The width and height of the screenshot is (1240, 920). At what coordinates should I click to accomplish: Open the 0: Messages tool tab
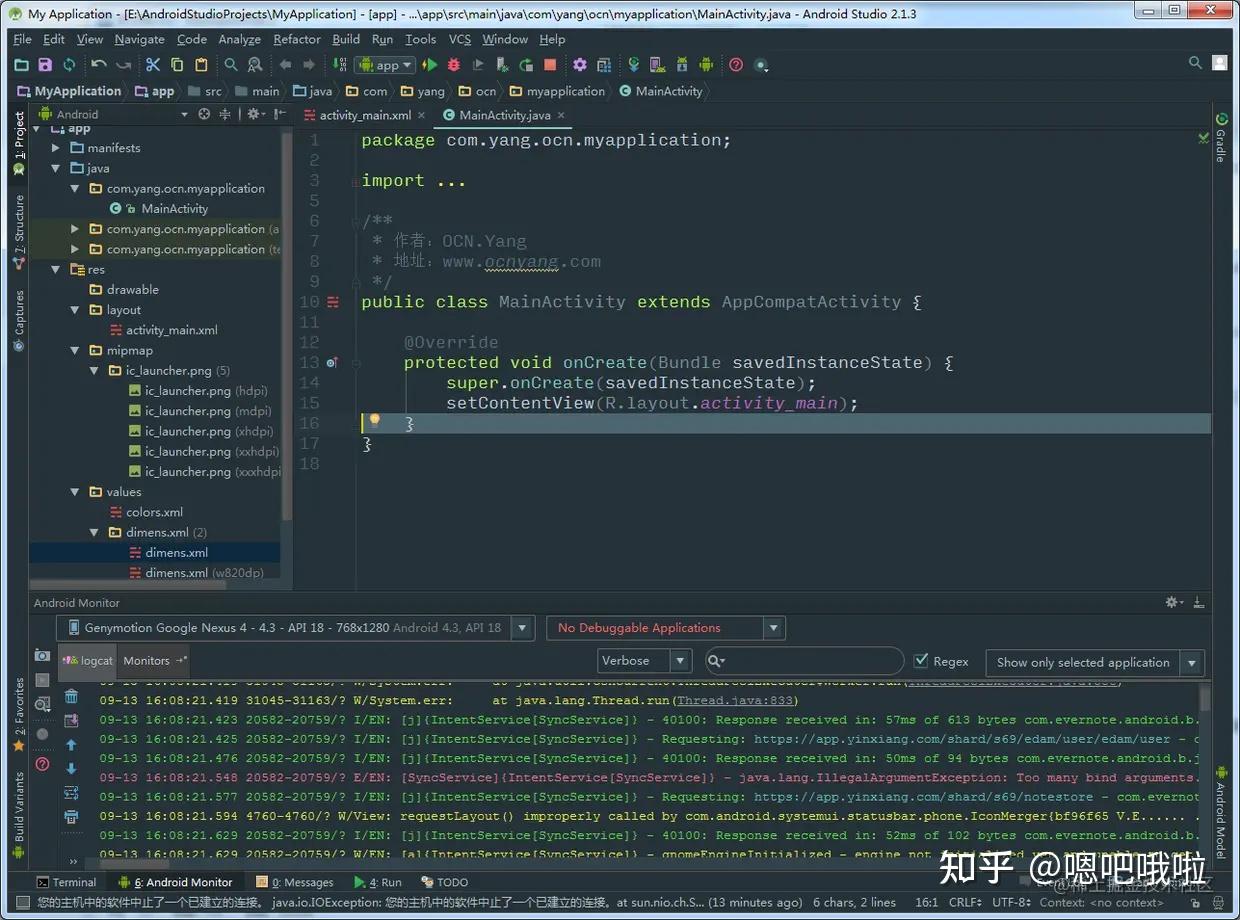tap(295, 882)
